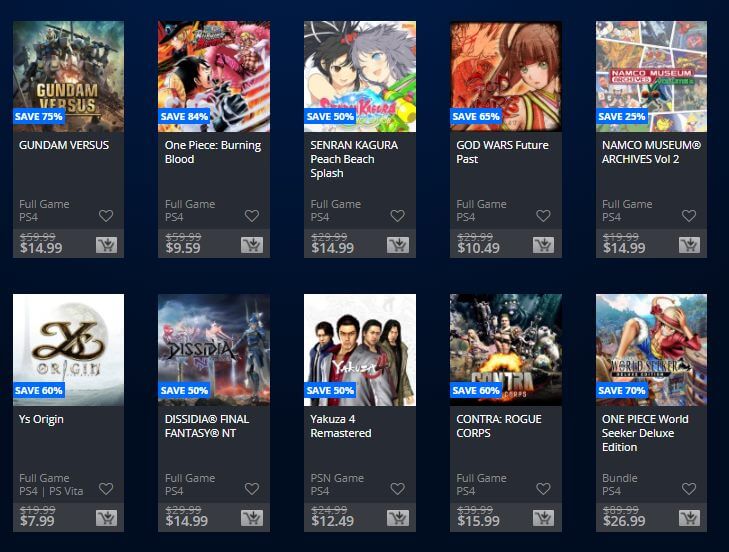Favorite CONTRA: ROGUE CORPS with heart

[543, 489]
